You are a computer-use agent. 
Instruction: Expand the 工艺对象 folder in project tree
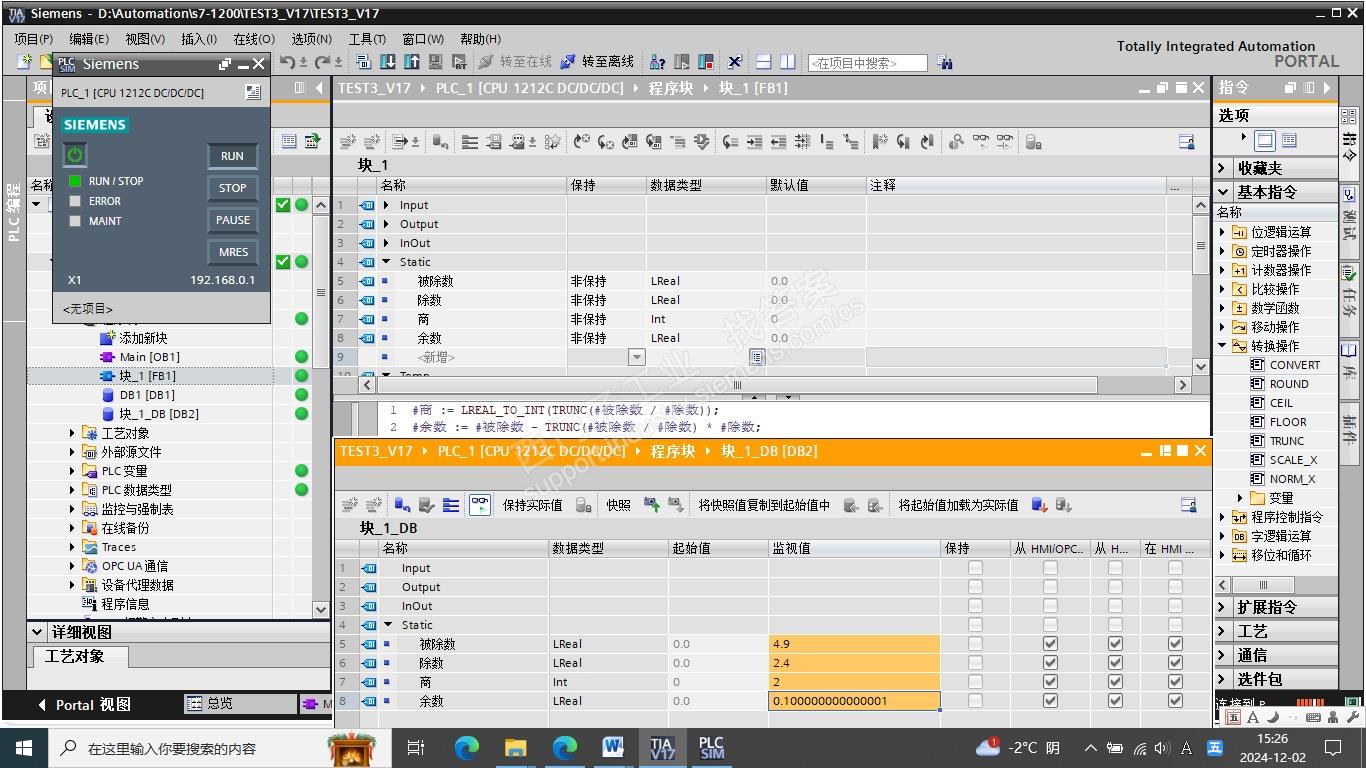[72, 433]
